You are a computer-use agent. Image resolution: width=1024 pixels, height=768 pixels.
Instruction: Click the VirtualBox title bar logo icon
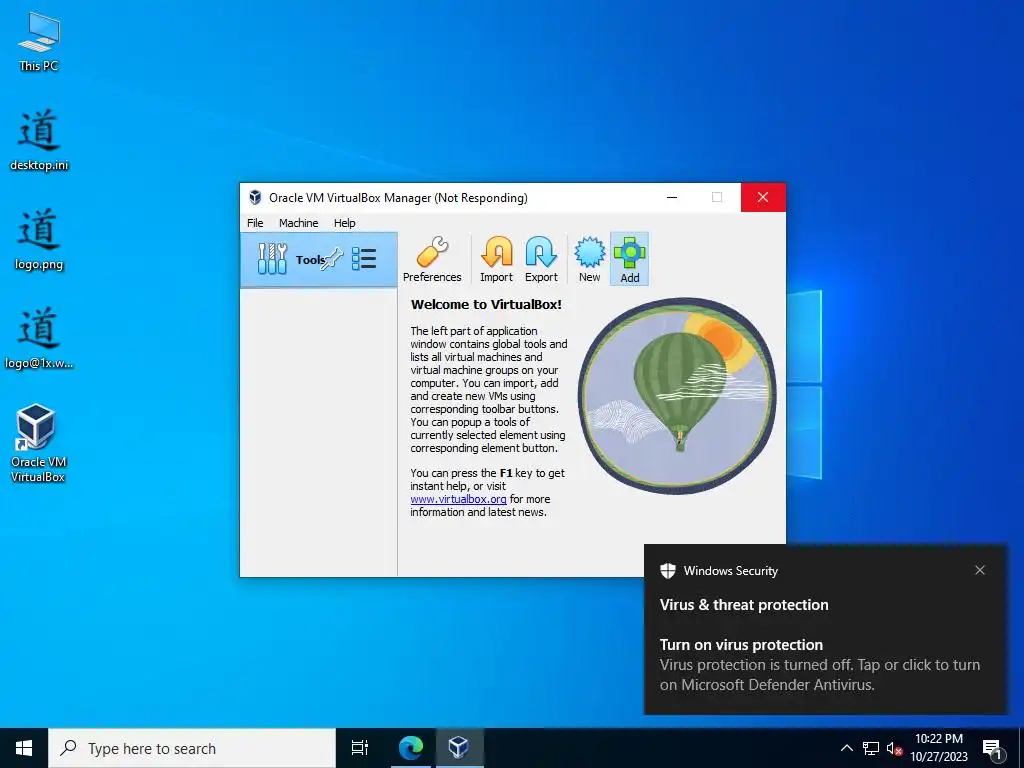[255, 197]
